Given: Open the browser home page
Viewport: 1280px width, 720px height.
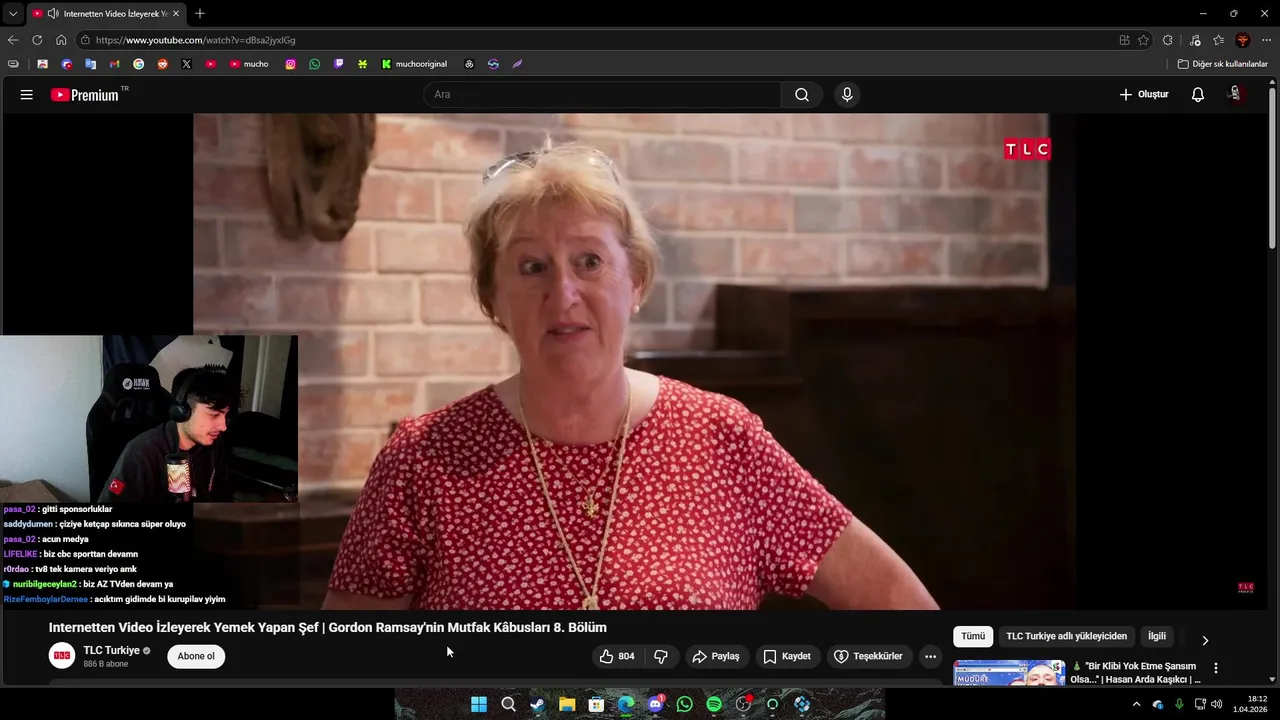Looking at the screenshot, I should (61, 40).
